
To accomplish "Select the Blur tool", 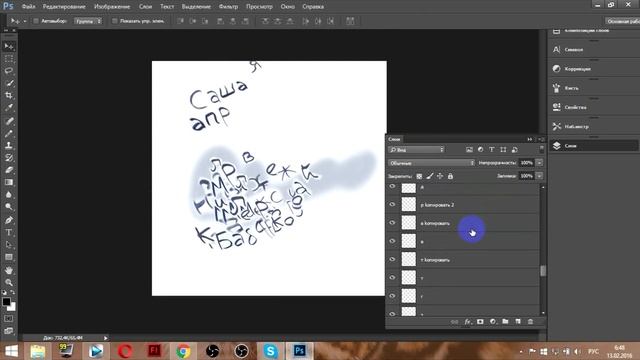I will tap(9, 195).
